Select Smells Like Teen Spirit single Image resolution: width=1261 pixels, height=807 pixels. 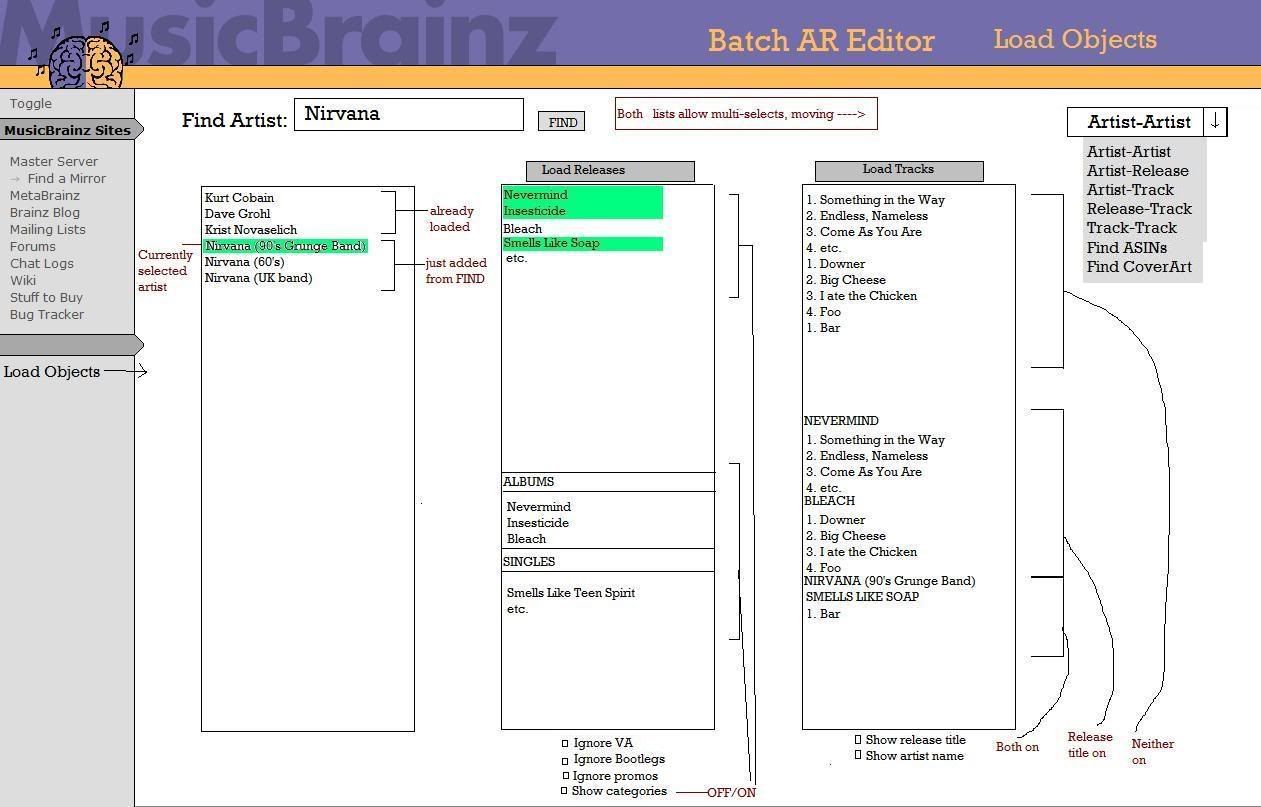click(x=571, y=593)
